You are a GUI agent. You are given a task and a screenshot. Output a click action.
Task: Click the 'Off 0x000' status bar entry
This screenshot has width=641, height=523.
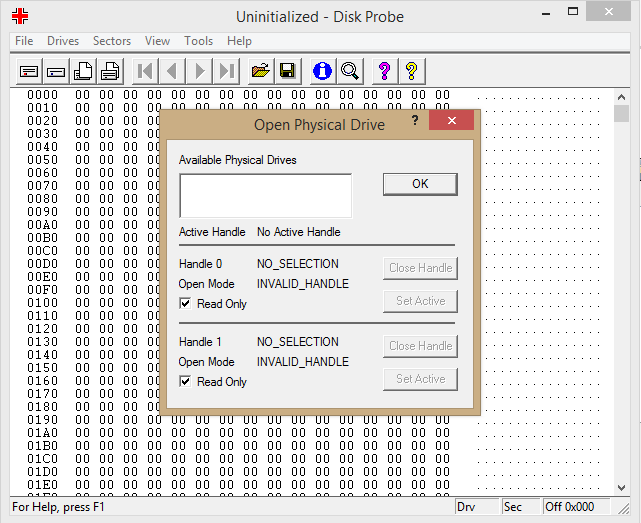[576, 507]
